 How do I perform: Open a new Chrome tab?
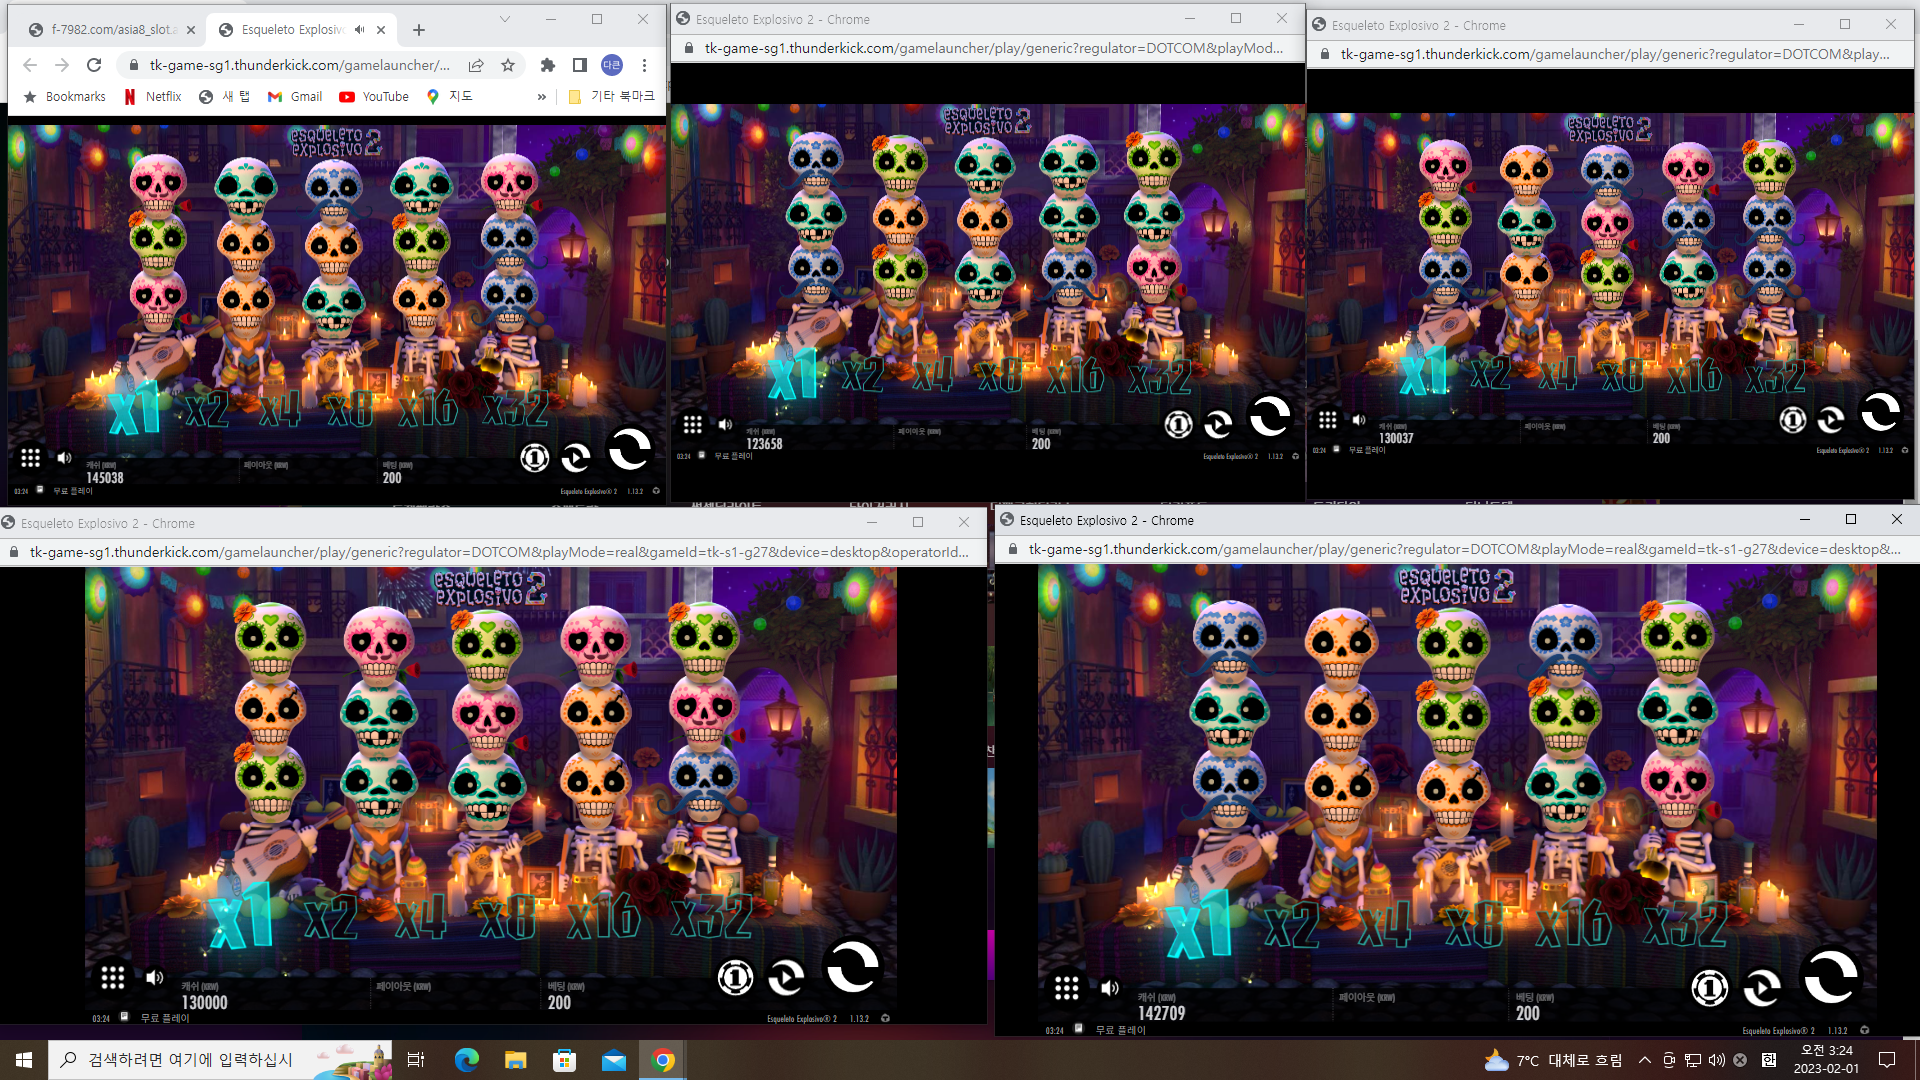click(x=419, y=30)
